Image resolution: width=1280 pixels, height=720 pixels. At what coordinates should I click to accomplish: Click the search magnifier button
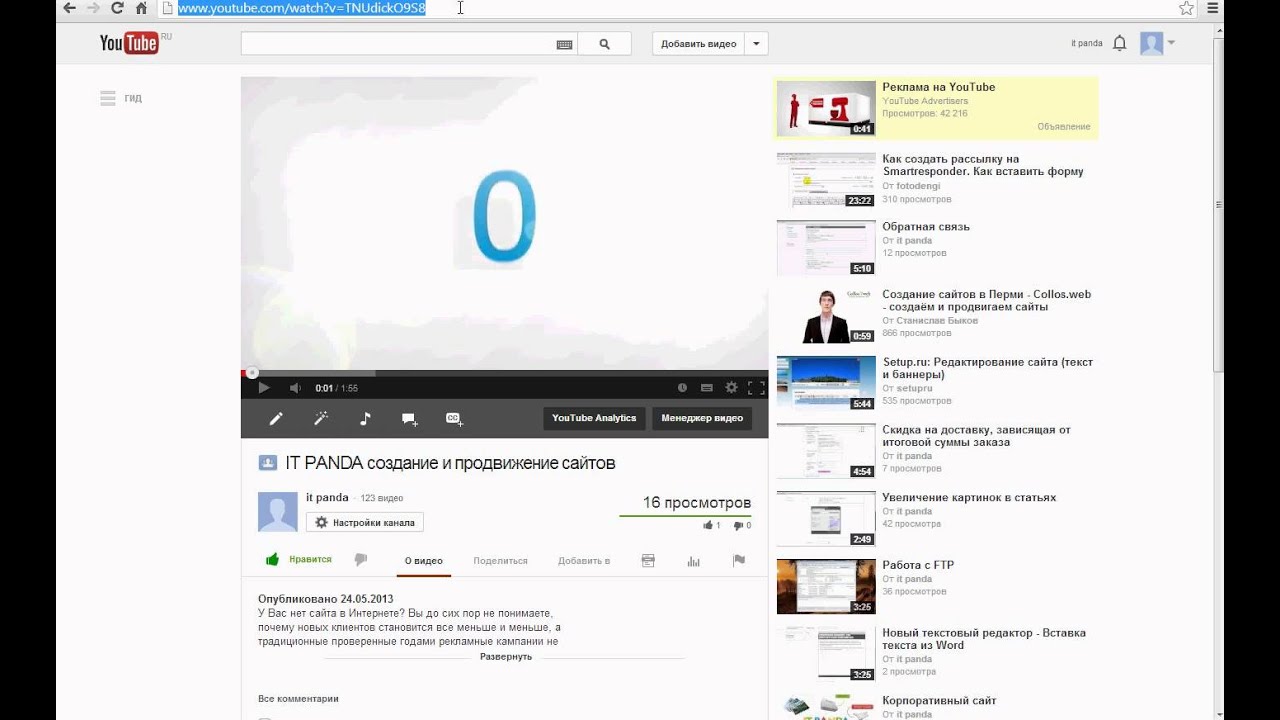(604, 44)
